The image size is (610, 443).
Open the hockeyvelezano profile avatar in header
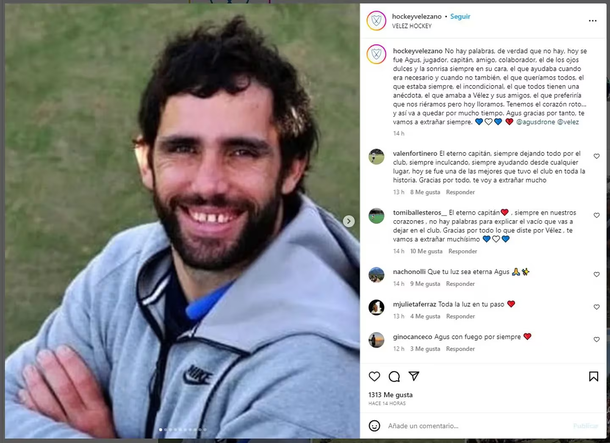coord(376,21)
